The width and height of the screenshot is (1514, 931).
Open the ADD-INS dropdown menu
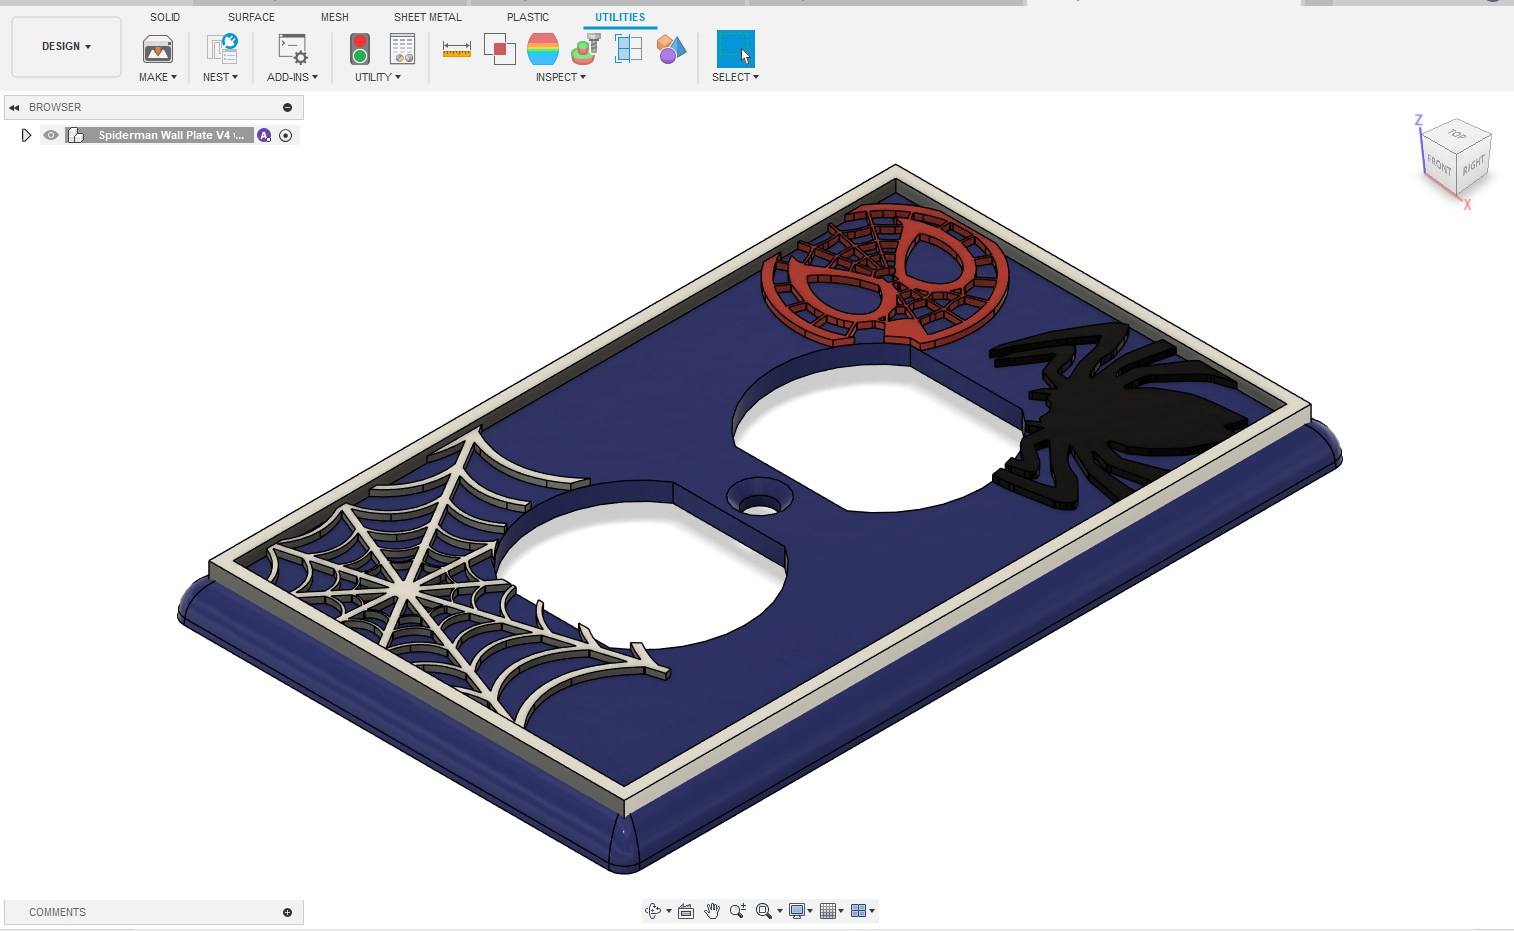pyautogui.click(x=292, y=77)
